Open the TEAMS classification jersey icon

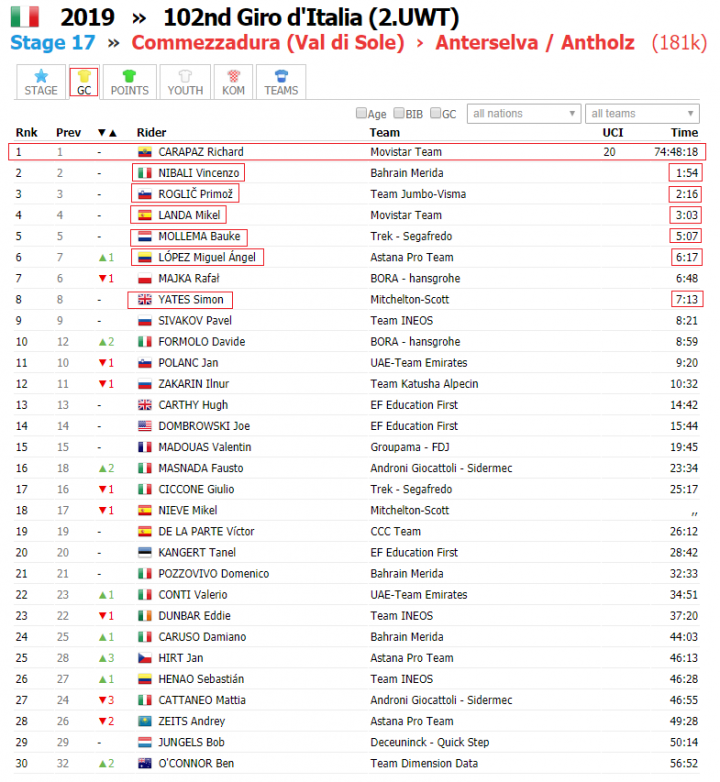point(281,76)
